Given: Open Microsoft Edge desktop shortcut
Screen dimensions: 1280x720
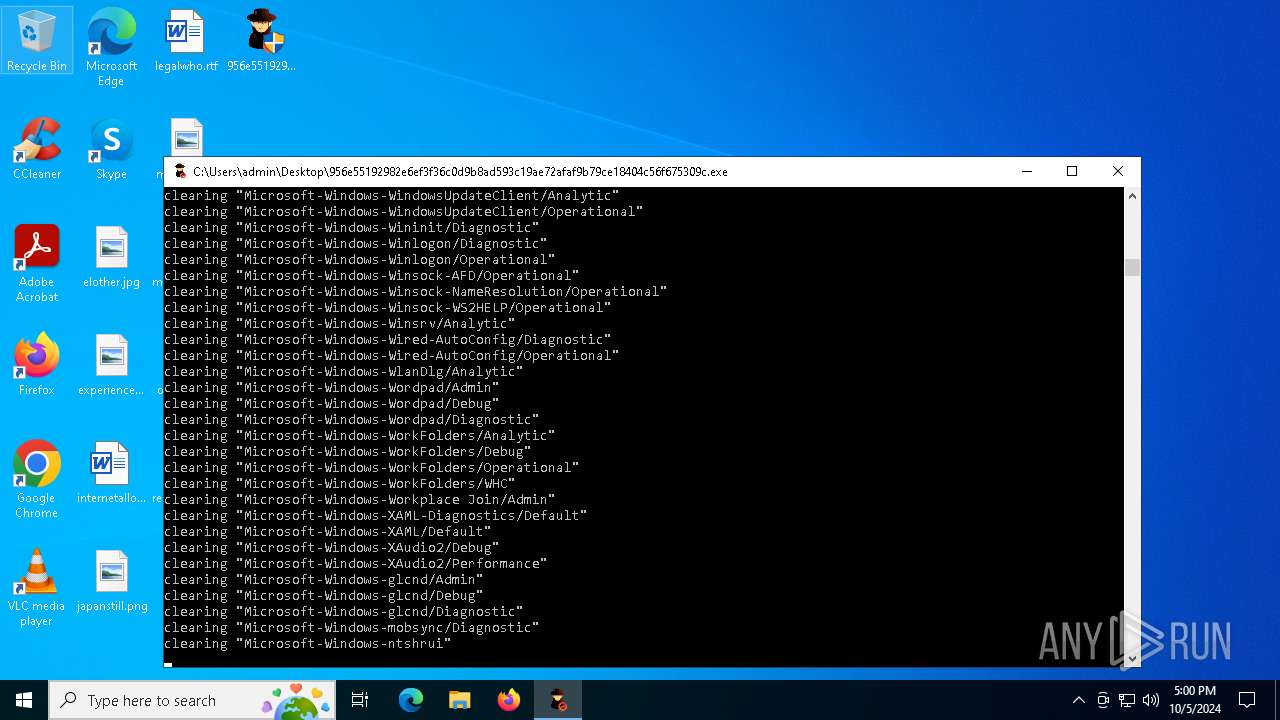Looking at the screenshot, I should tap(111, 47).
